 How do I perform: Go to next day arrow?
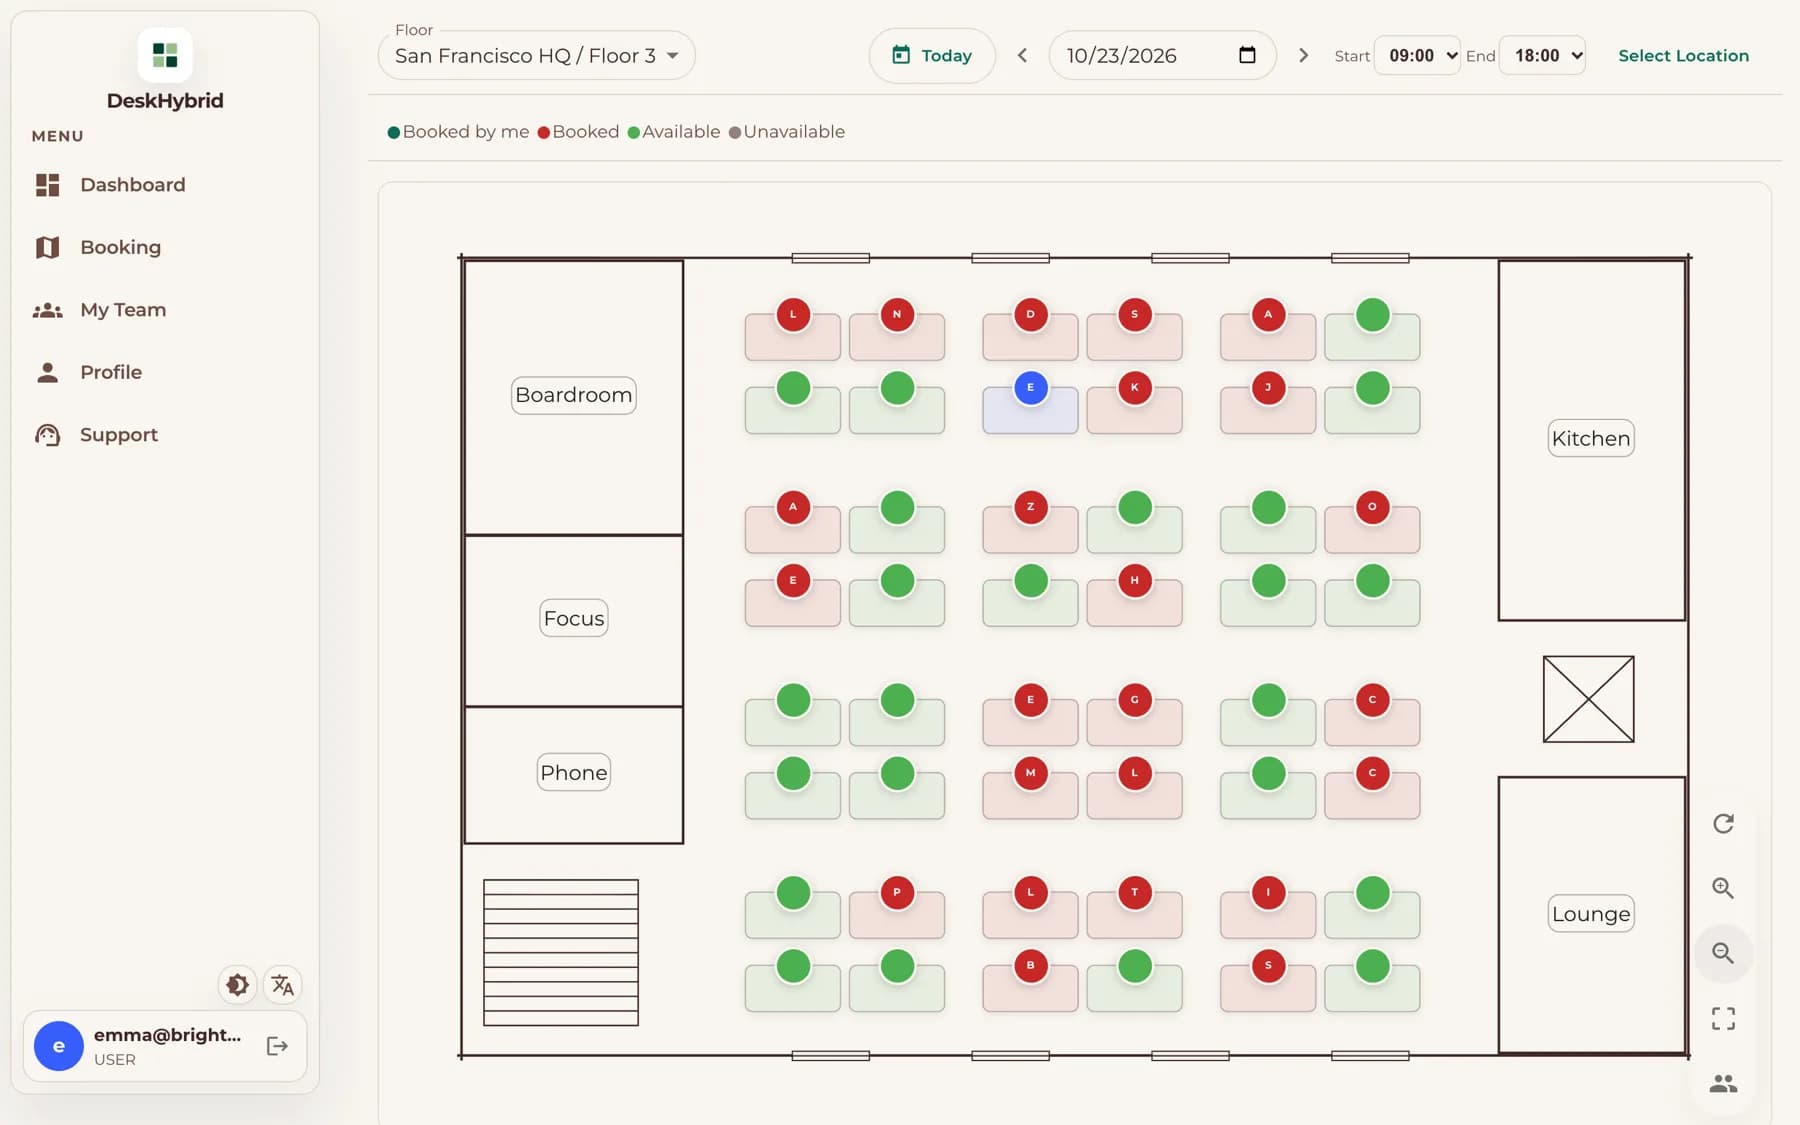pyautogui.click(x=1303, y=56)
